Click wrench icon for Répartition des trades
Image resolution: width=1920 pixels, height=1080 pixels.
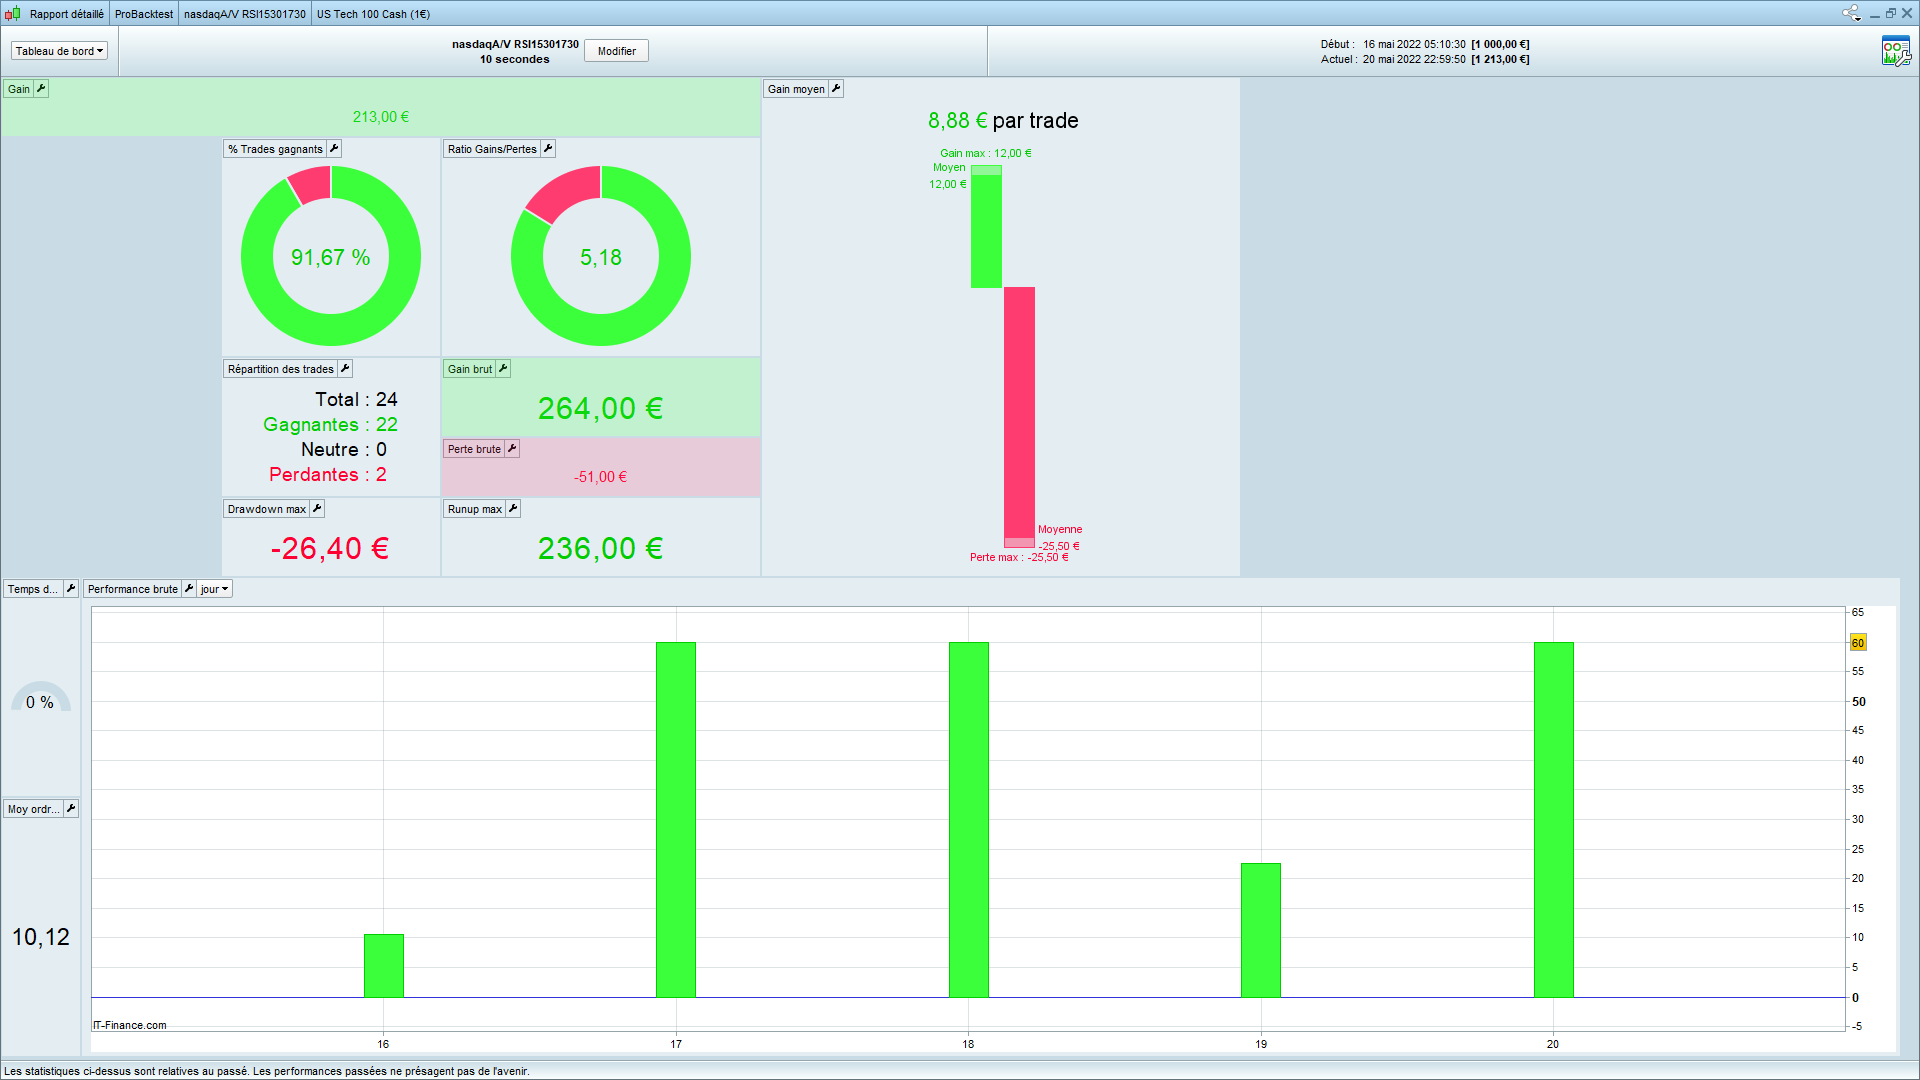coord(345,369)
